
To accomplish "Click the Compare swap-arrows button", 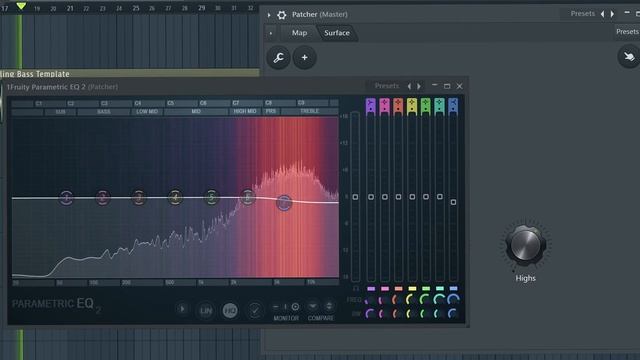I will [x=329, y=306].
